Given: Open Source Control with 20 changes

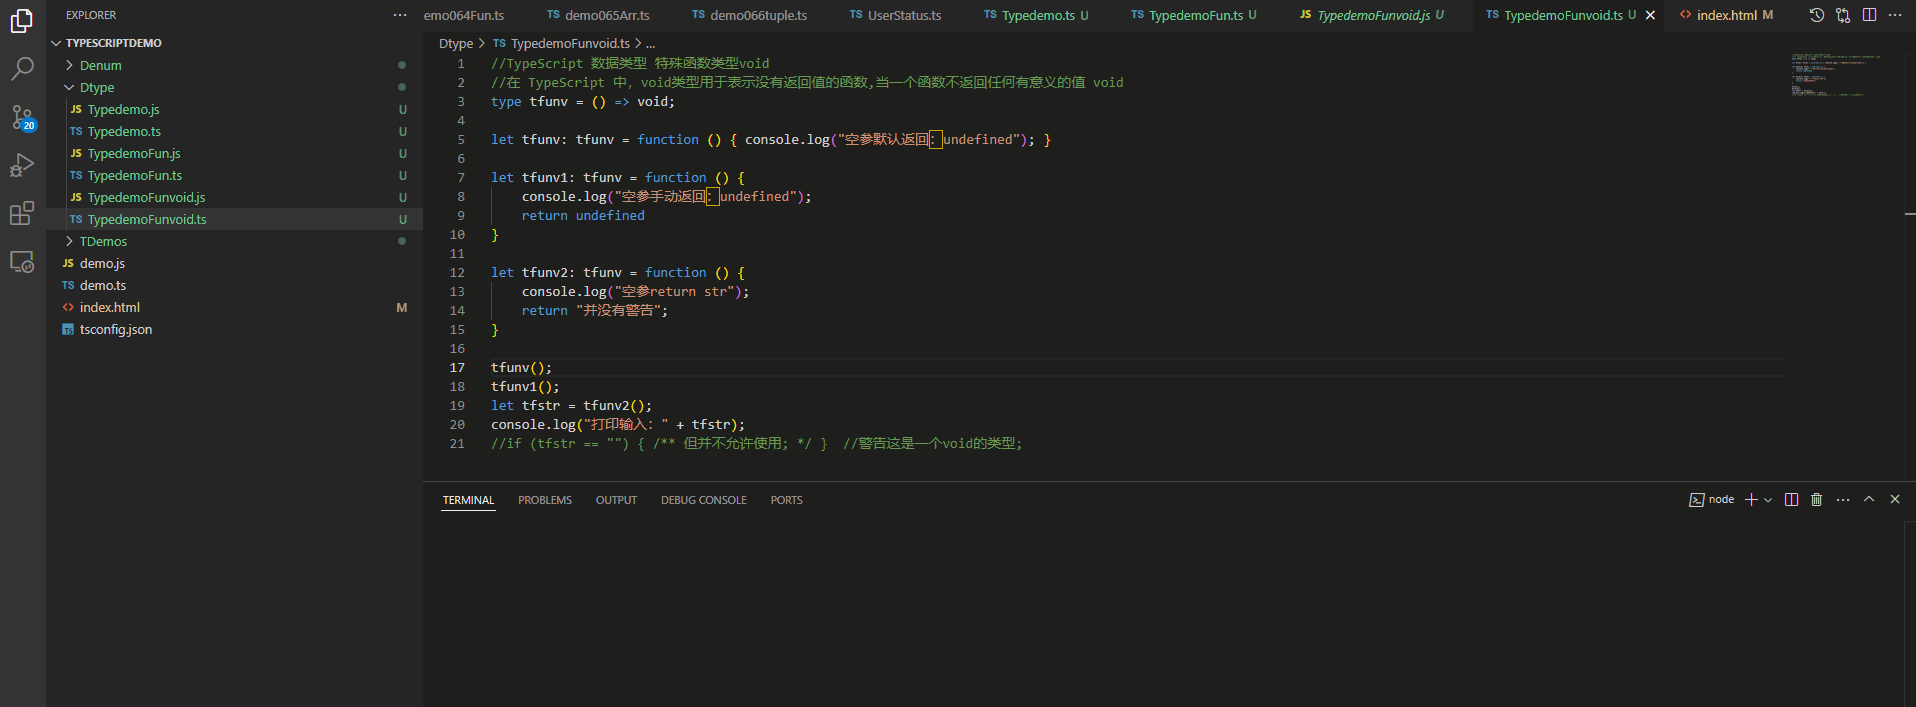Looking at the screenshot, I should (x=22, y=117).
